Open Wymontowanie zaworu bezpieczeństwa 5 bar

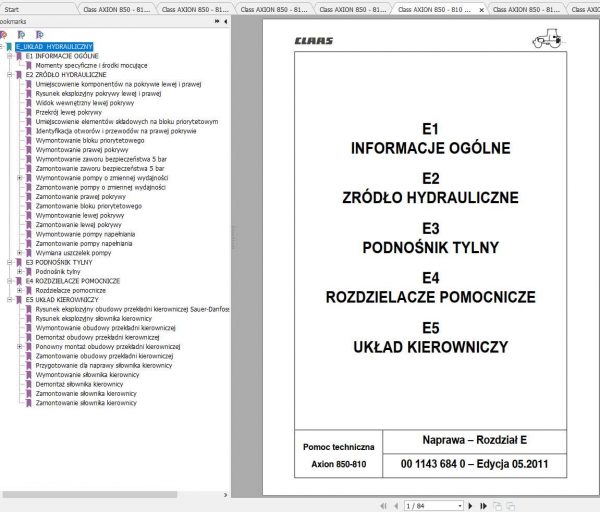point(101,159)
